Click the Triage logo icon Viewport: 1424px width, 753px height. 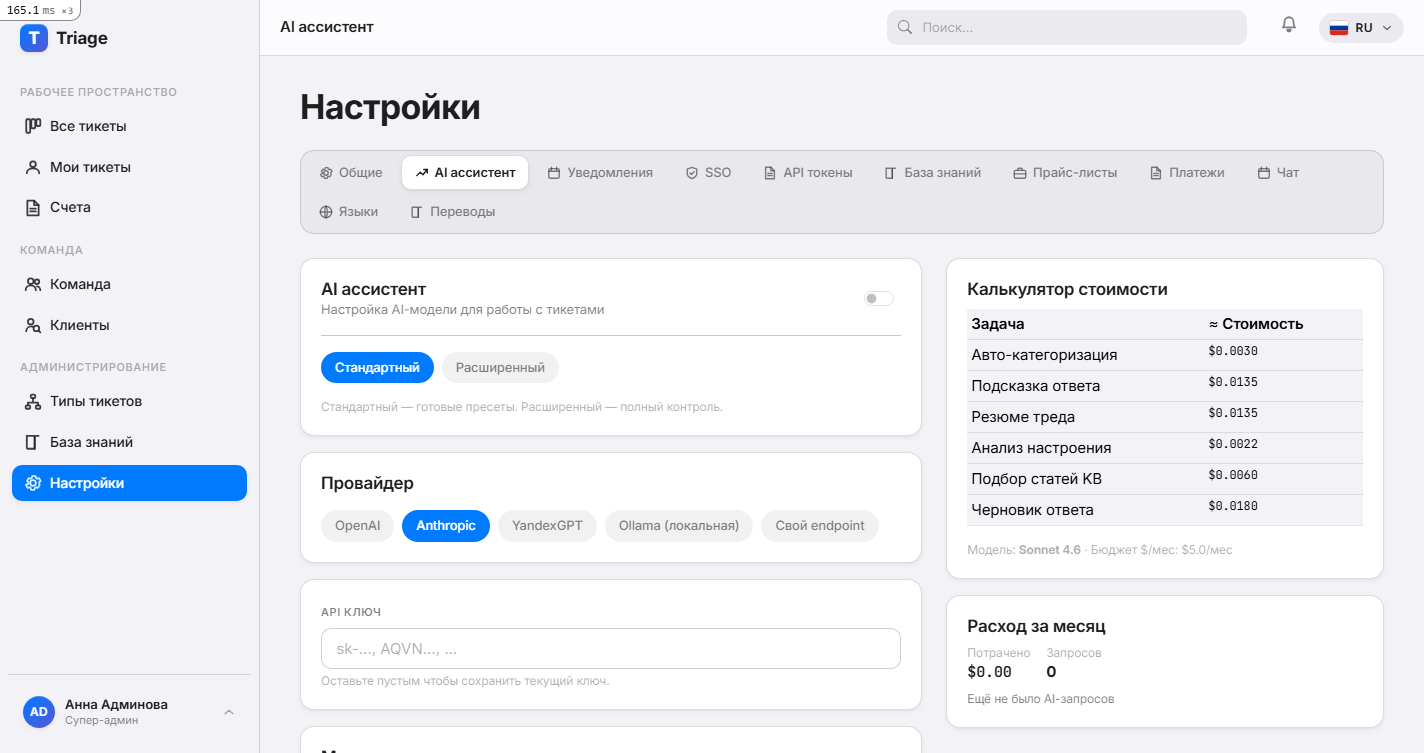tap(34, 38)
